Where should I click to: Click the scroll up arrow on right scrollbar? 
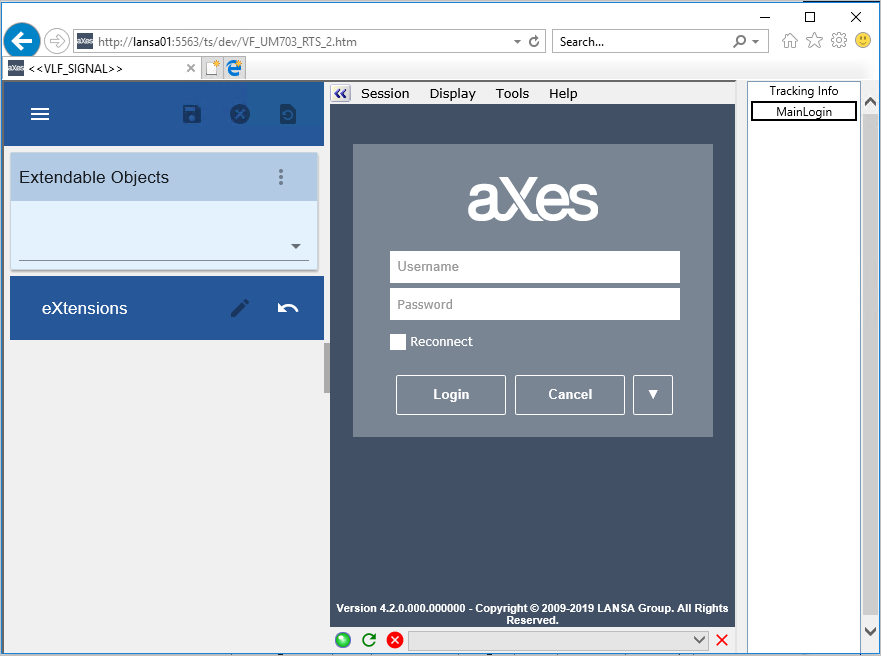(870, 102)
